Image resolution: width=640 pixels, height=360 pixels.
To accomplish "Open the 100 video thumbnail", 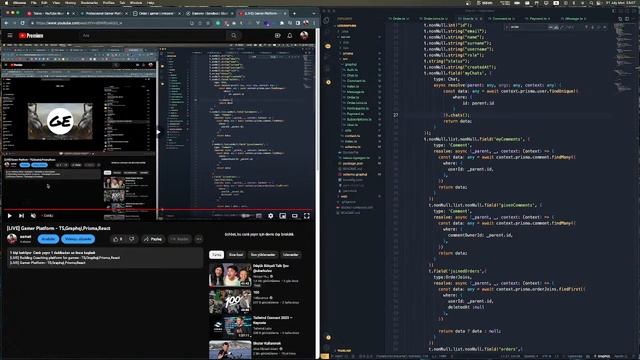I will [x=230, y=302].
